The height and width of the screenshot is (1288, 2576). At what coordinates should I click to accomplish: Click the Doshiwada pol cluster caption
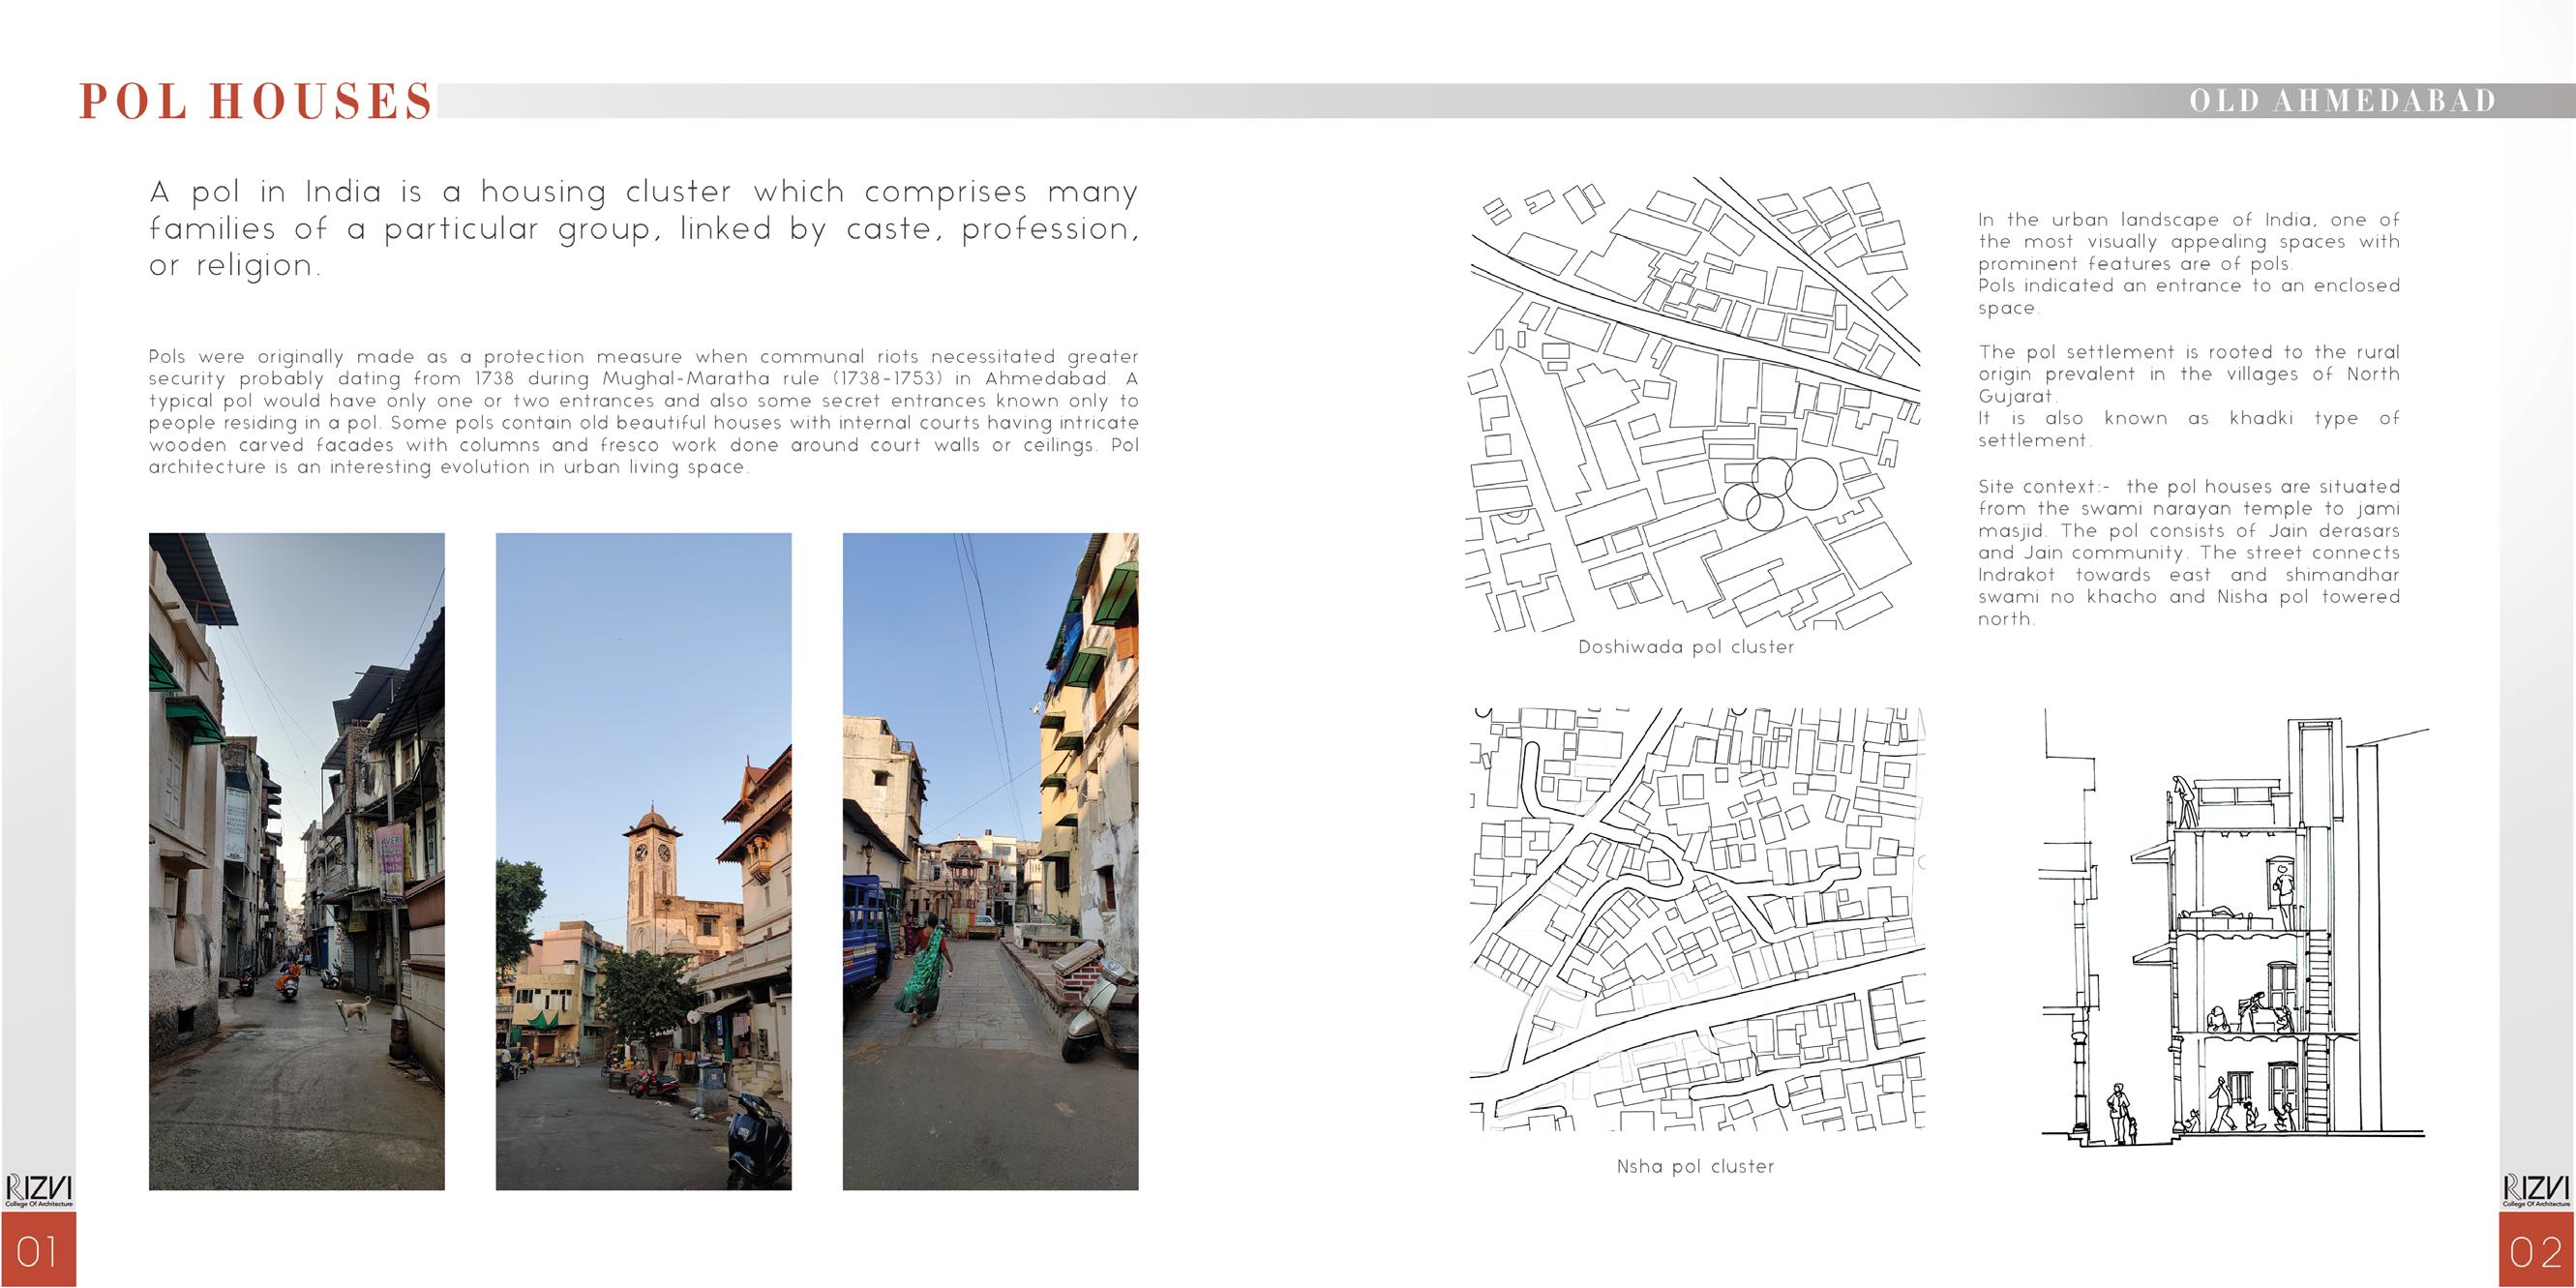1686,647
